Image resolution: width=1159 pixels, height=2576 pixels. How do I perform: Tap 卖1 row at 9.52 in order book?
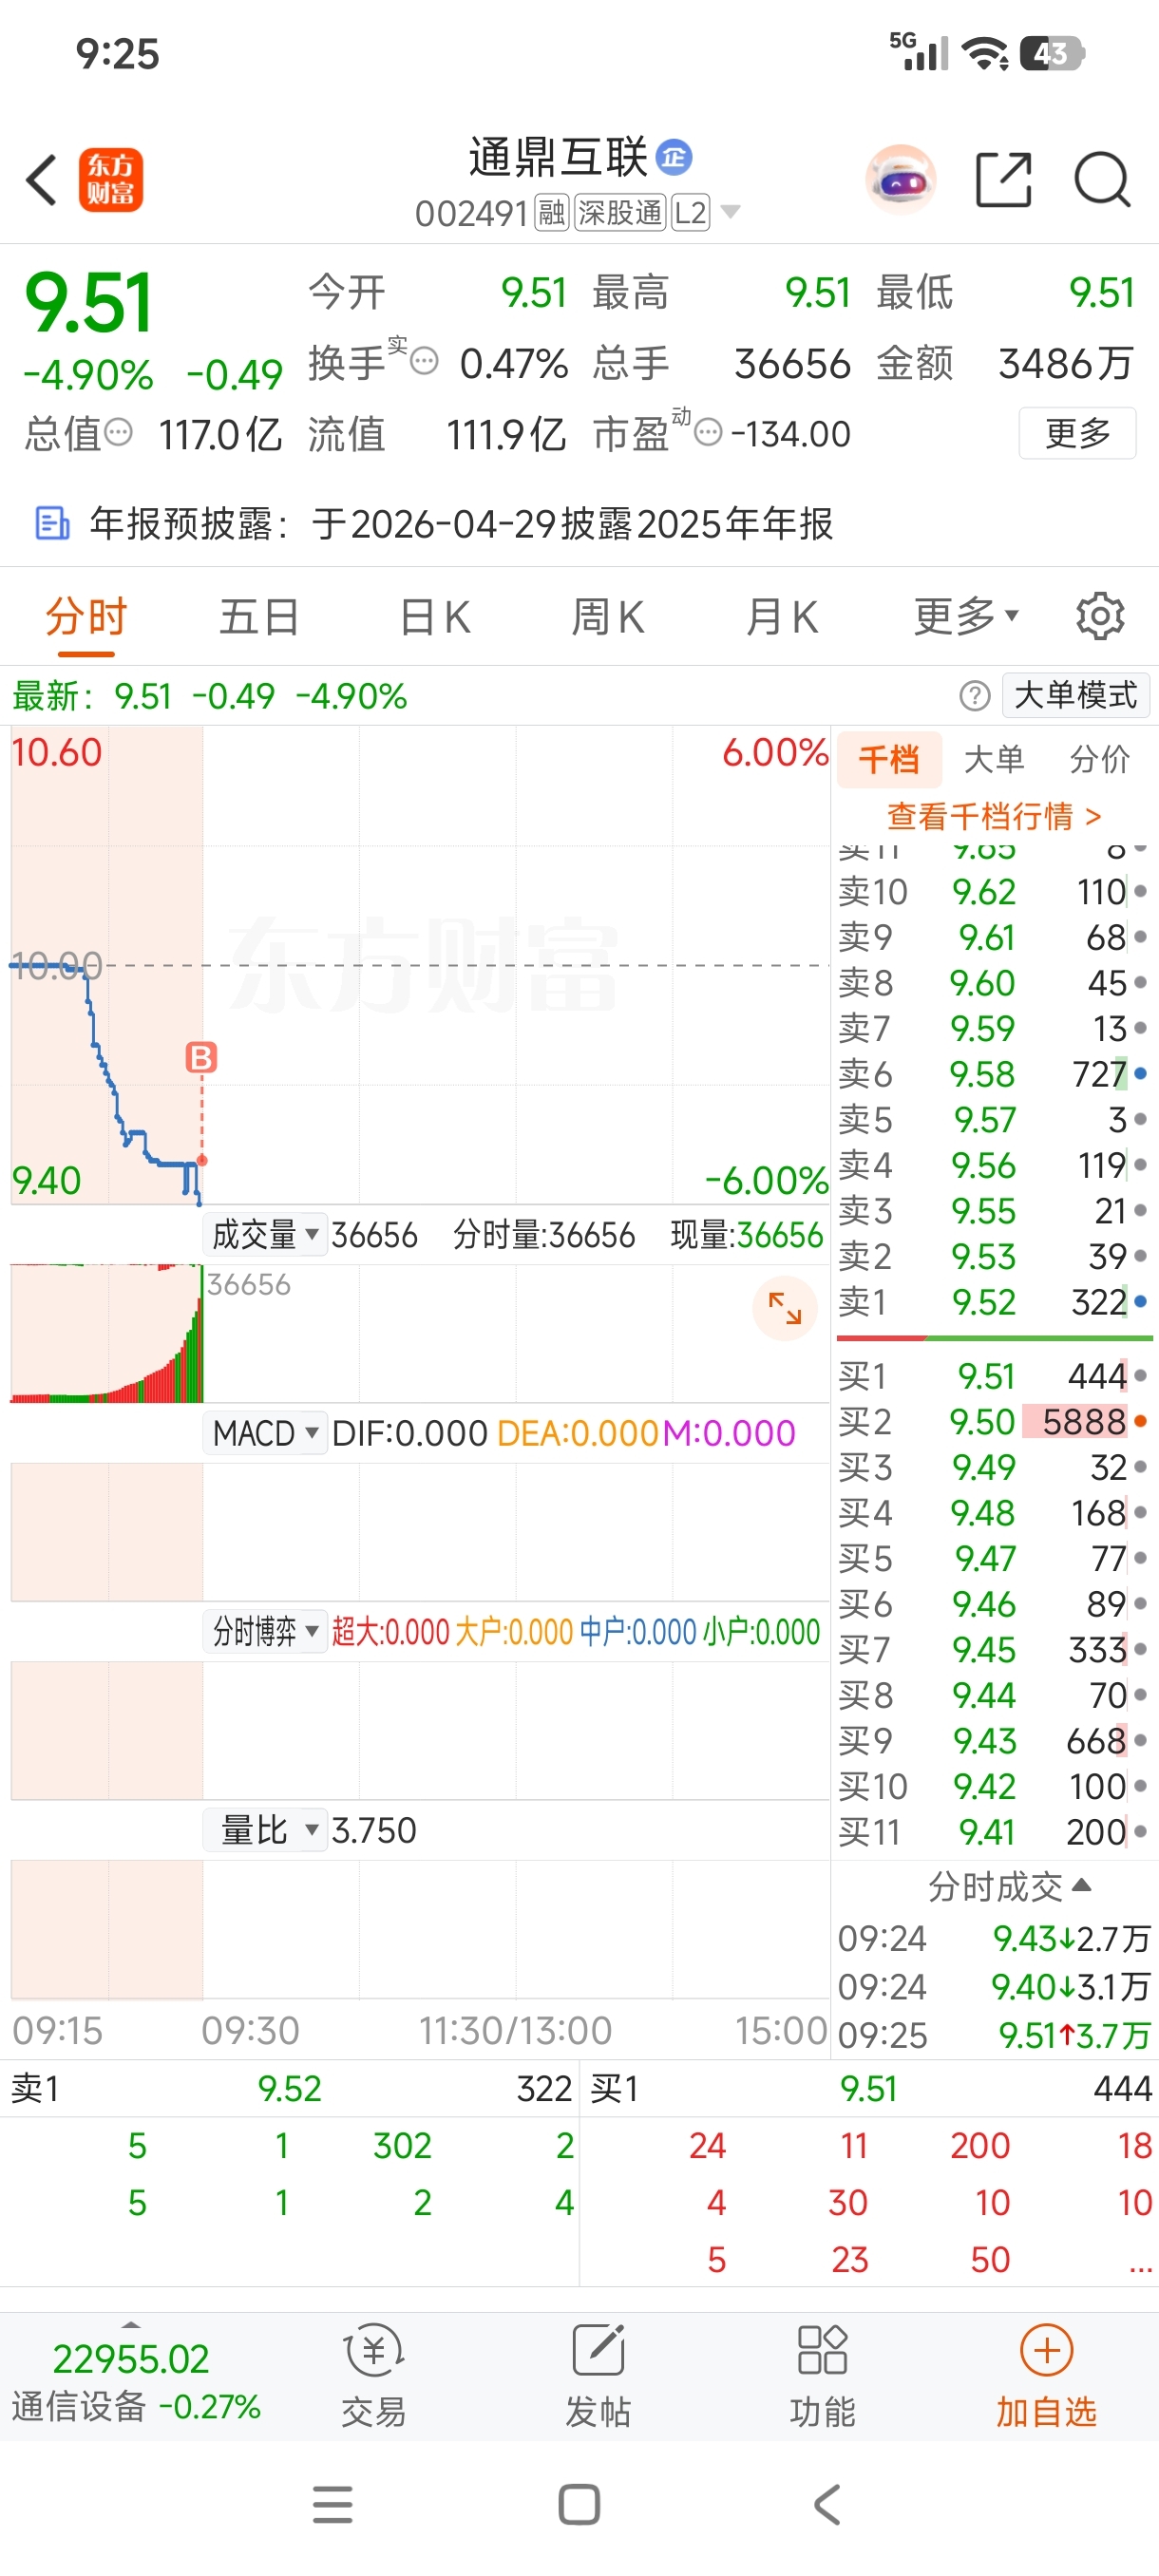tap(993, 1302)
